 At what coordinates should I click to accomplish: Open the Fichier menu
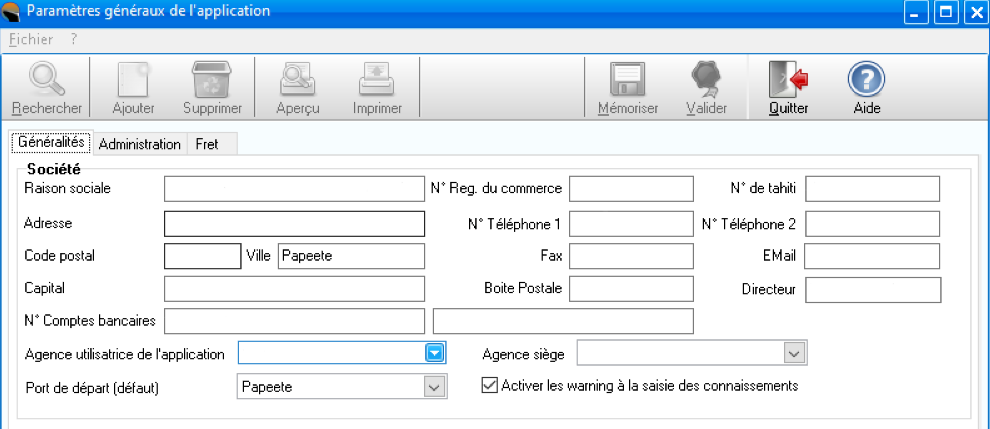[30, 39]
